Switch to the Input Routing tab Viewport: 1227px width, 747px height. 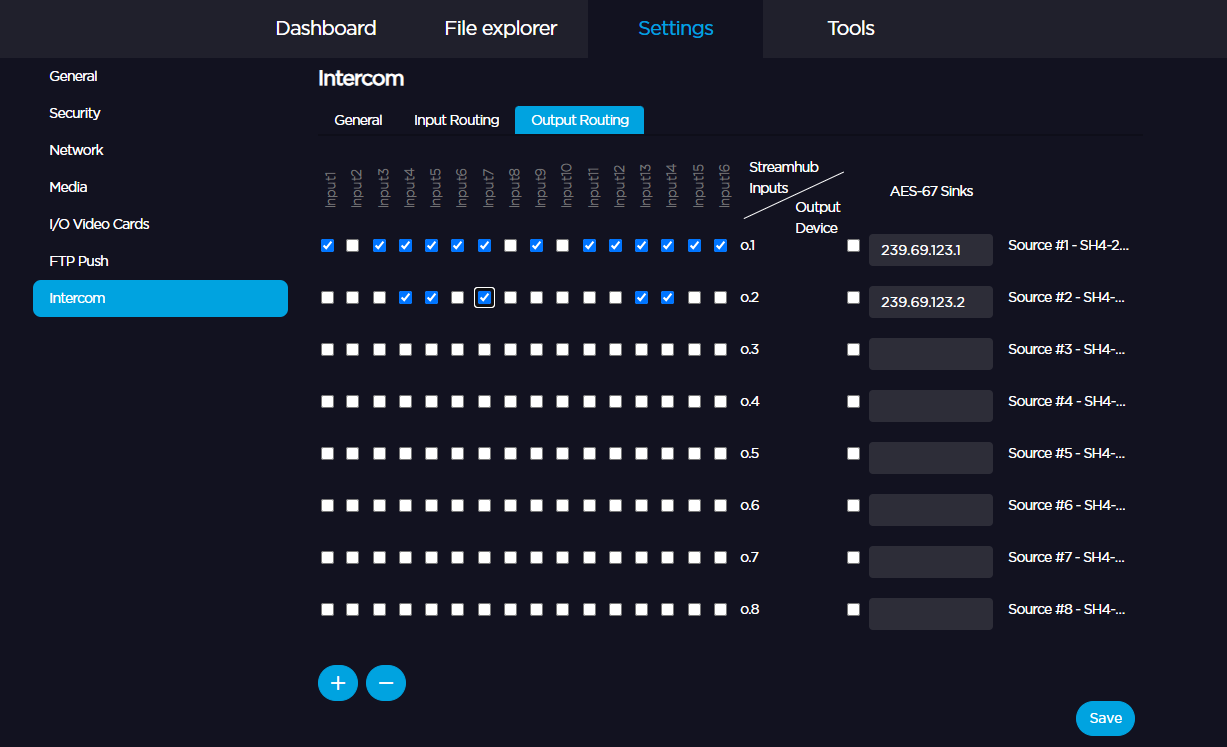coord(456,119)
